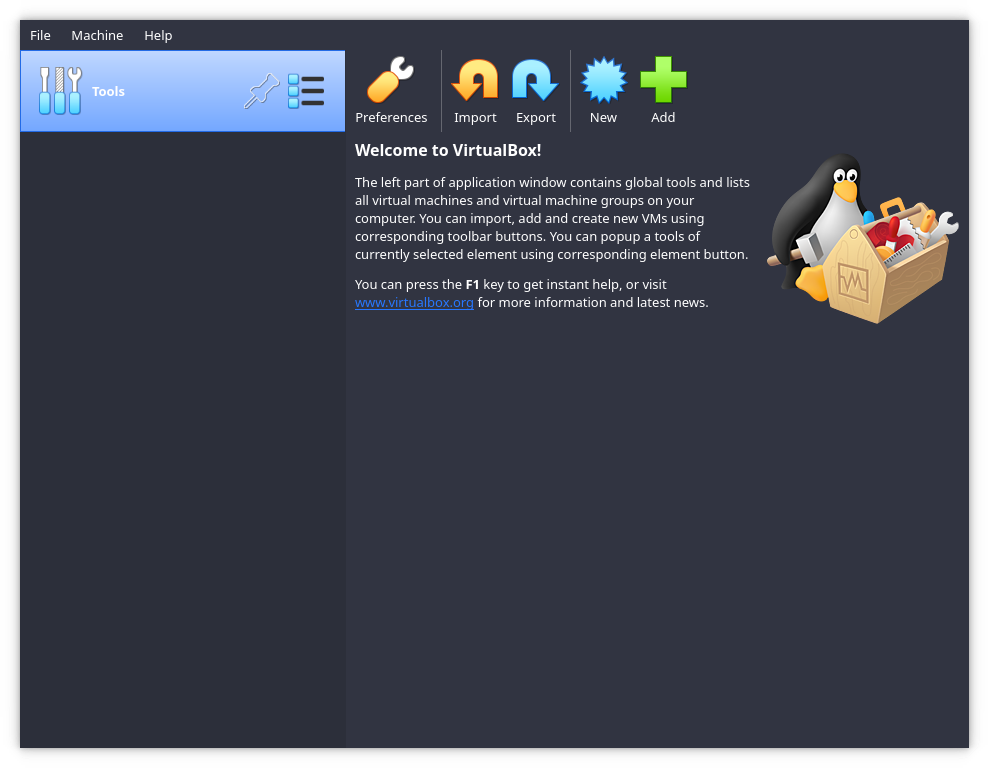Open the Tools list menu icon
This screenshot has width=989, height=768.
click(306, 91)
